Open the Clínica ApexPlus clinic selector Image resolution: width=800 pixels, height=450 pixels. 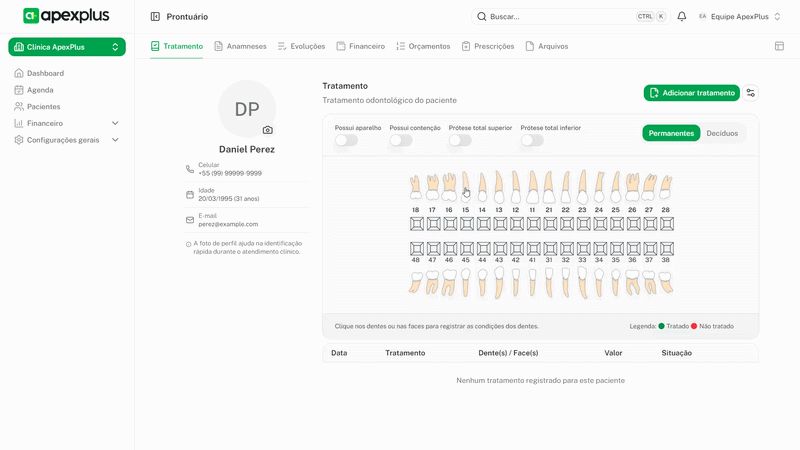click(67, 47)
